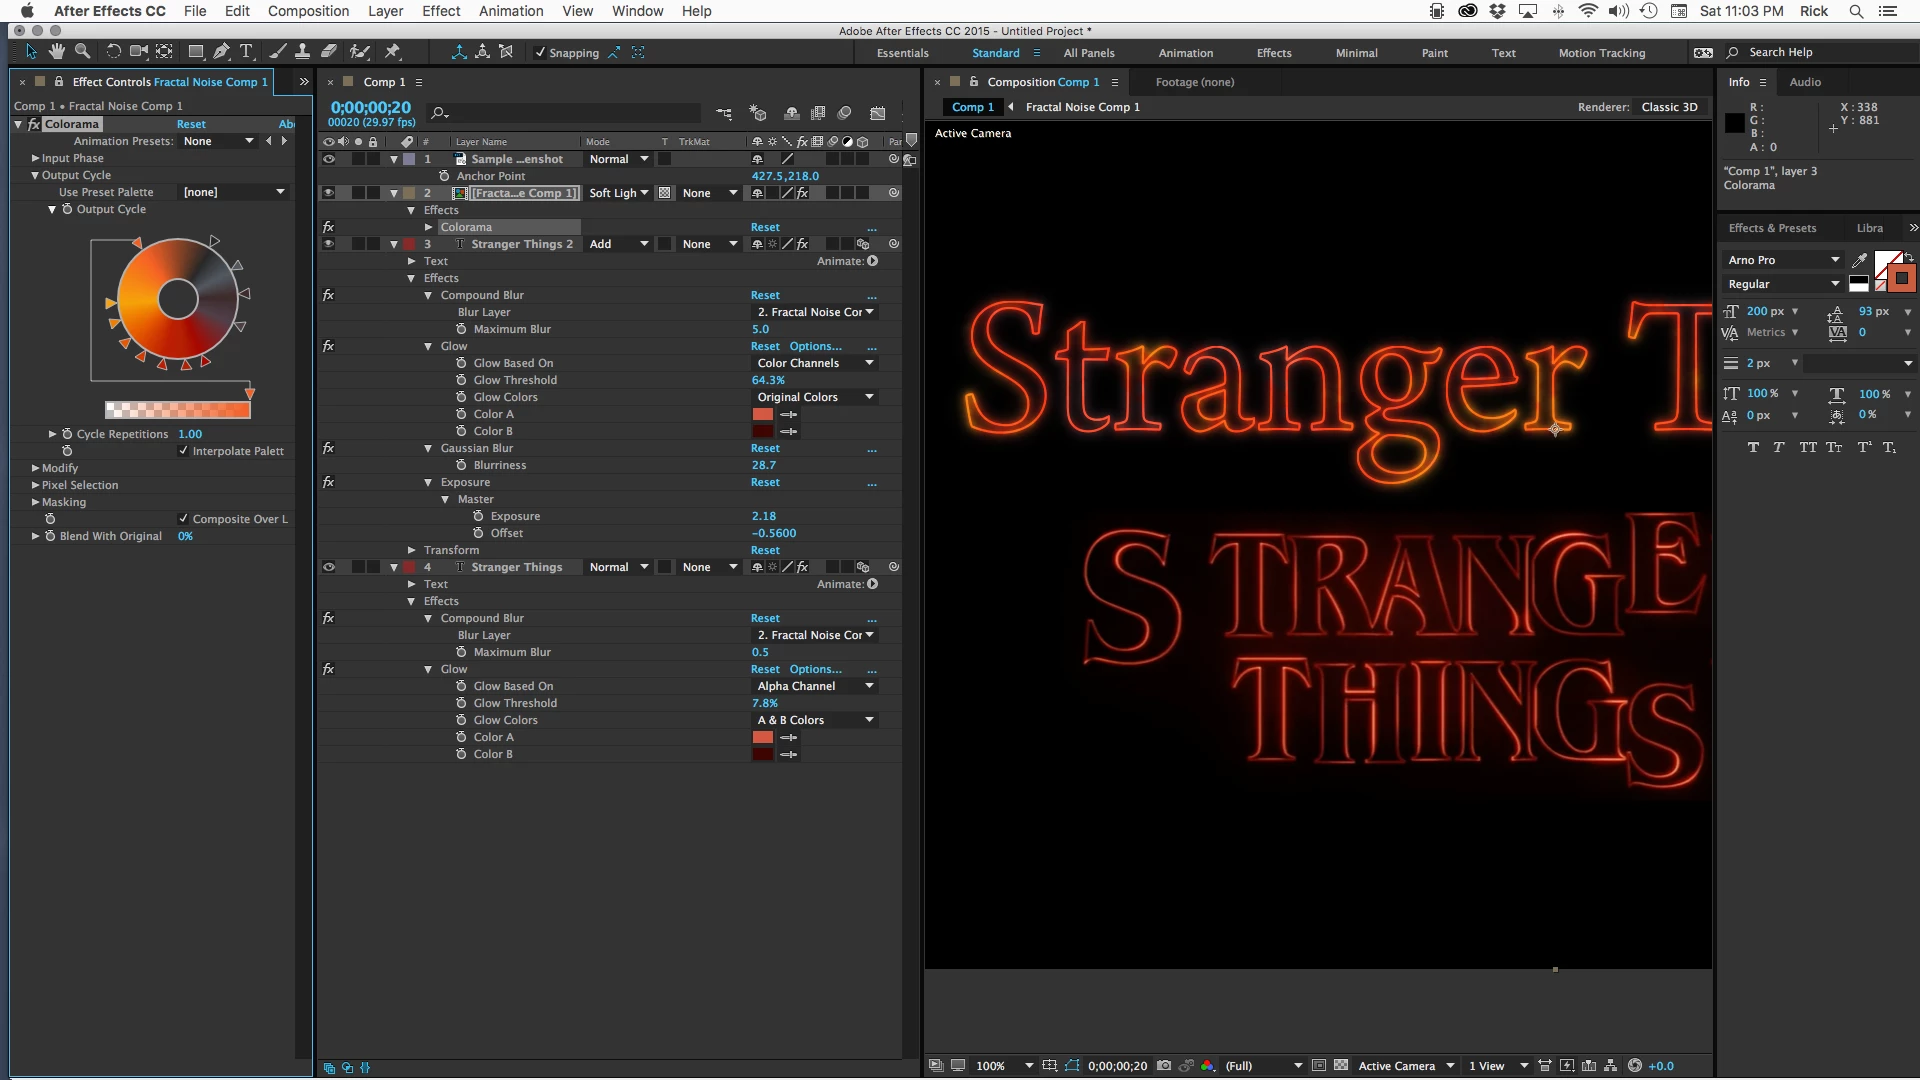Open the Arno Pro font family dropdown

[1783, 260]
